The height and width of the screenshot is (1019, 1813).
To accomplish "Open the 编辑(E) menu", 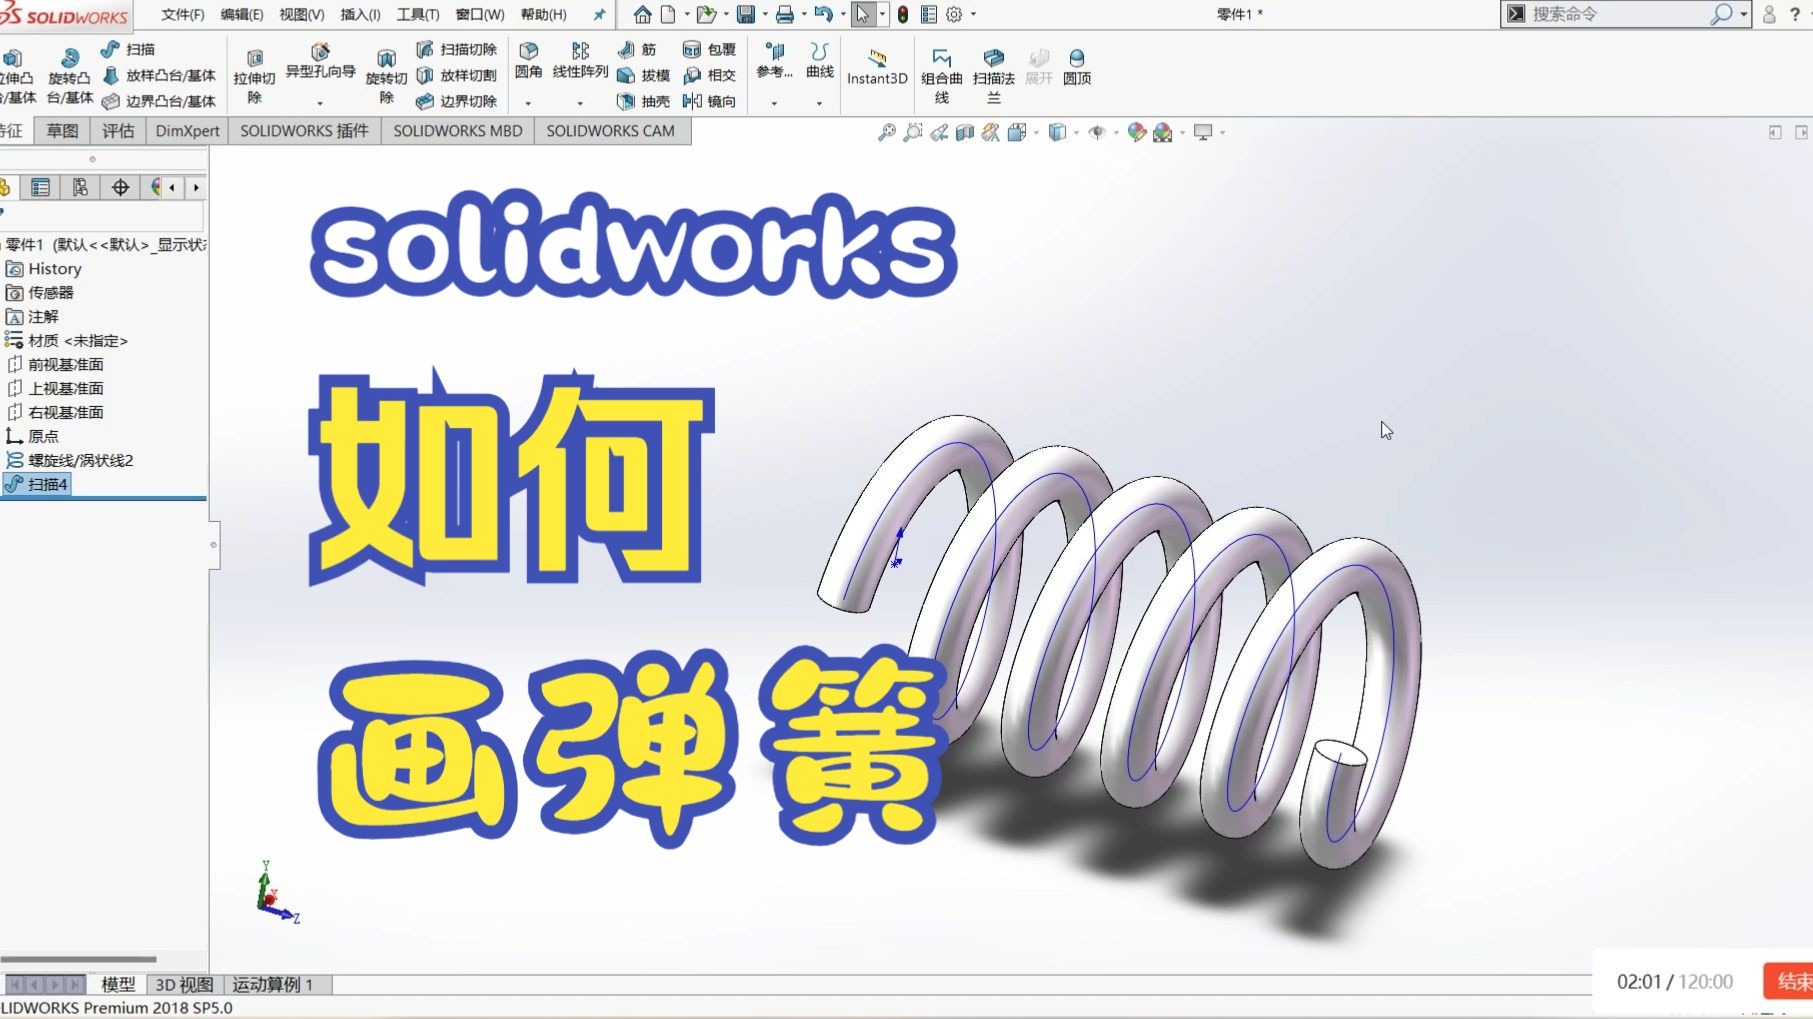I will [241, 14].
